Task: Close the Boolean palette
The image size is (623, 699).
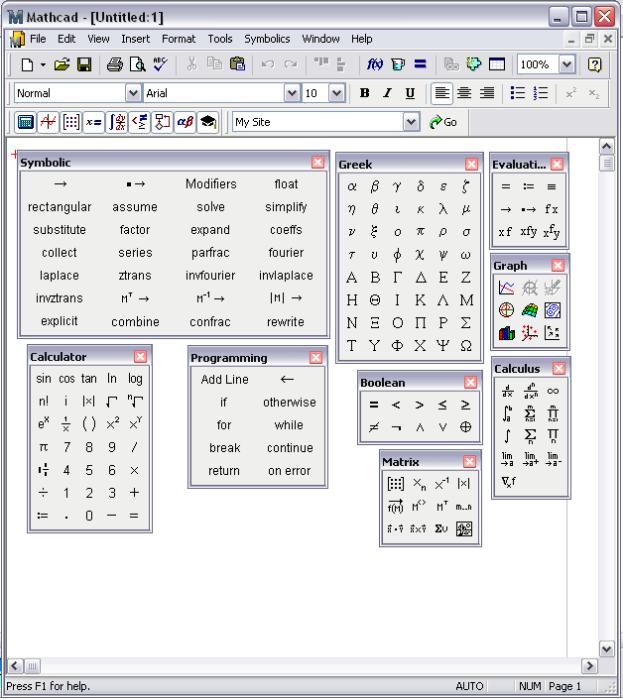Action: pos(470,382)
